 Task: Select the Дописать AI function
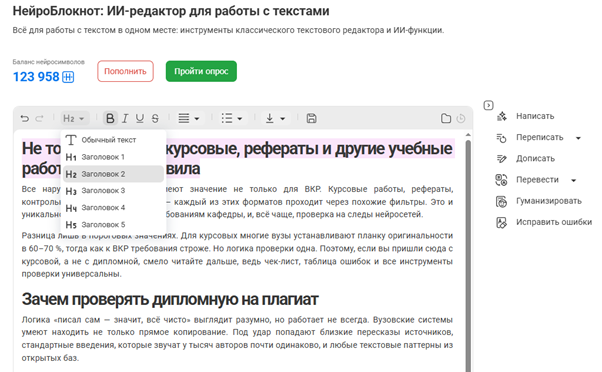click(535, 158)
